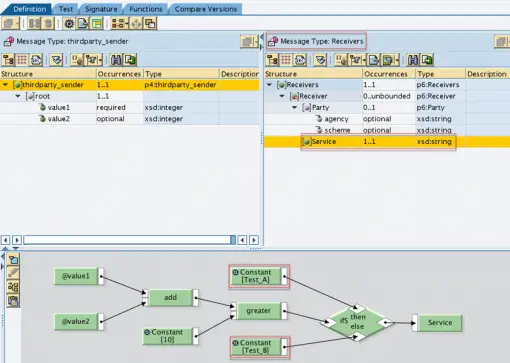
Task: Collapse the root node in source structure
Action: pos(18,96)
